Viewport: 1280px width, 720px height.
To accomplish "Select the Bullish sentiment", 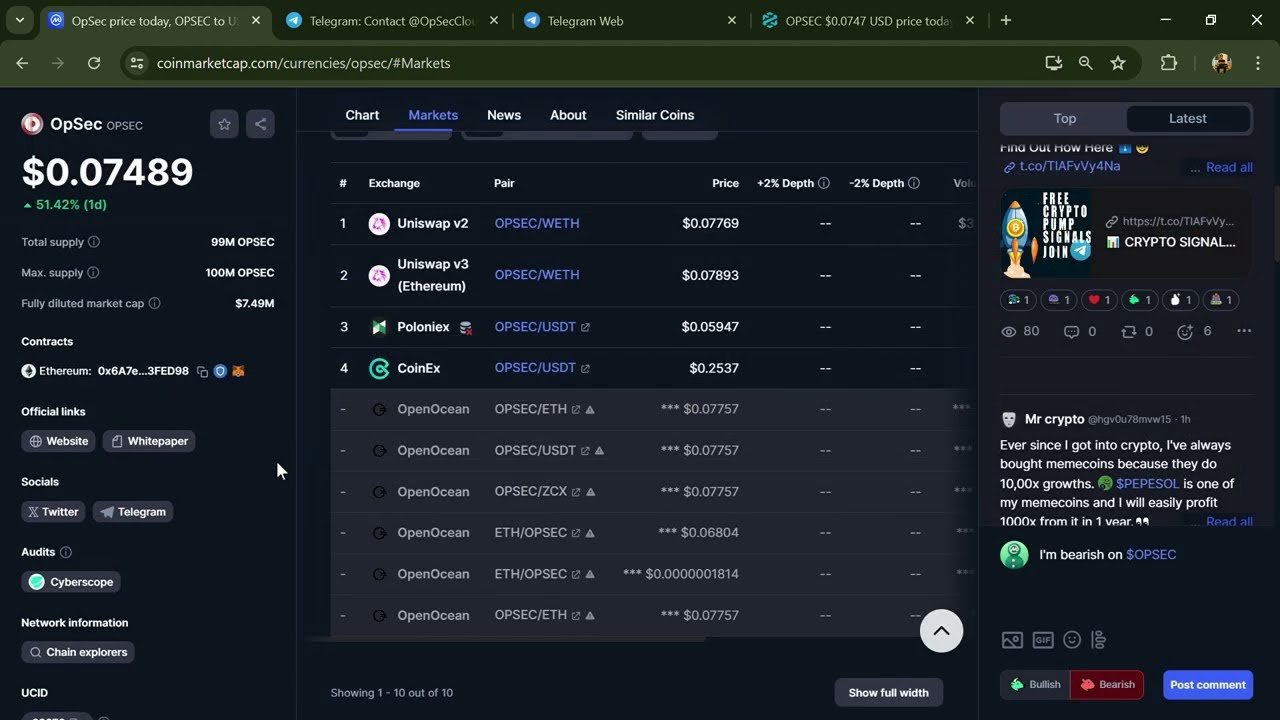I will pyautogui.click(x=1035, y=685).
